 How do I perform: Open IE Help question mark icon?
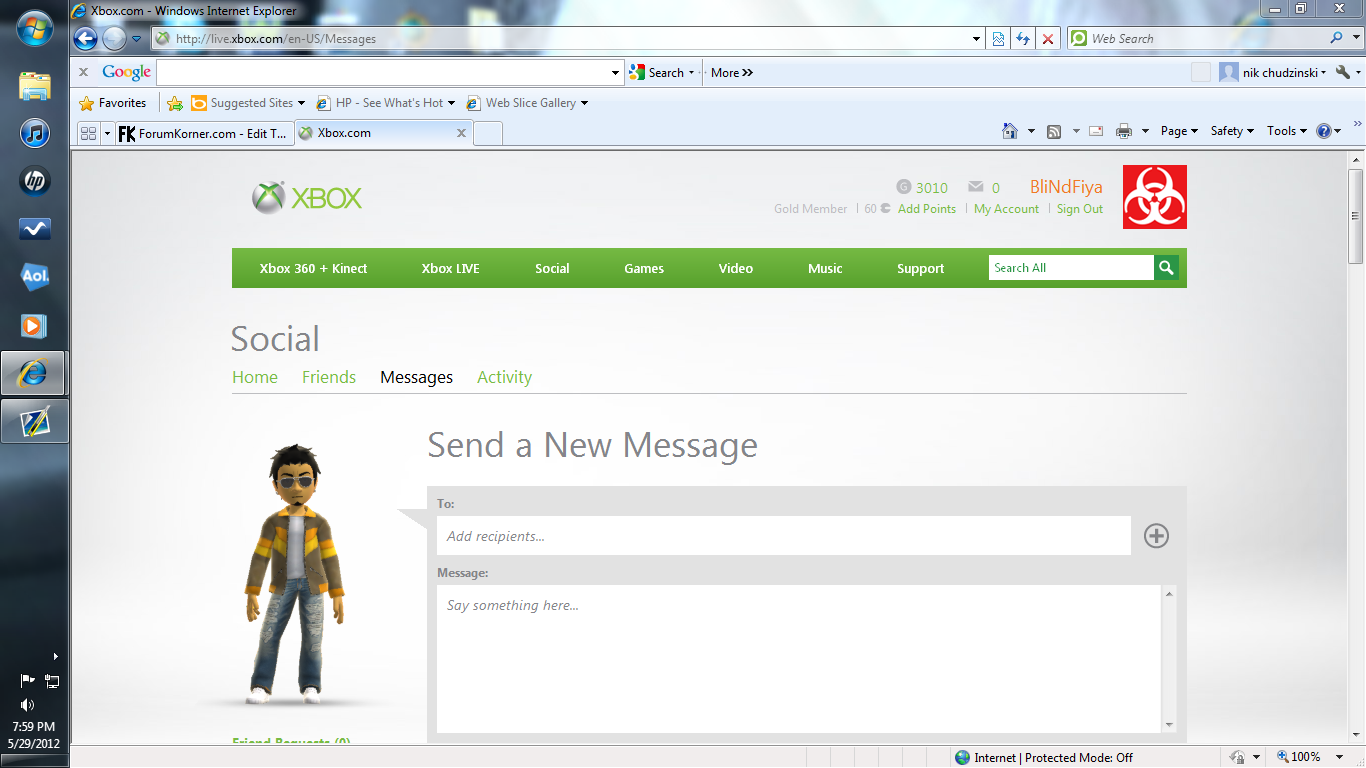pos(1324,131)
